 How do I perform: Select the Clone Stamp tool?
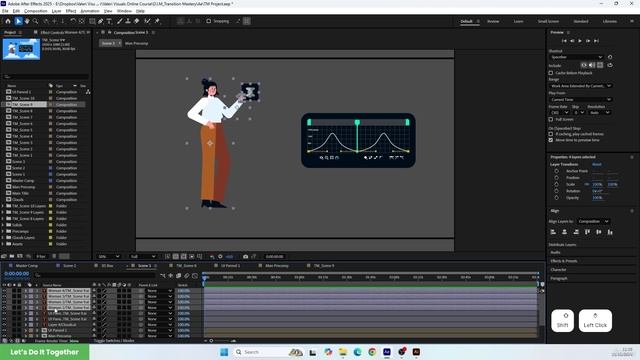(x=128, y=21)
